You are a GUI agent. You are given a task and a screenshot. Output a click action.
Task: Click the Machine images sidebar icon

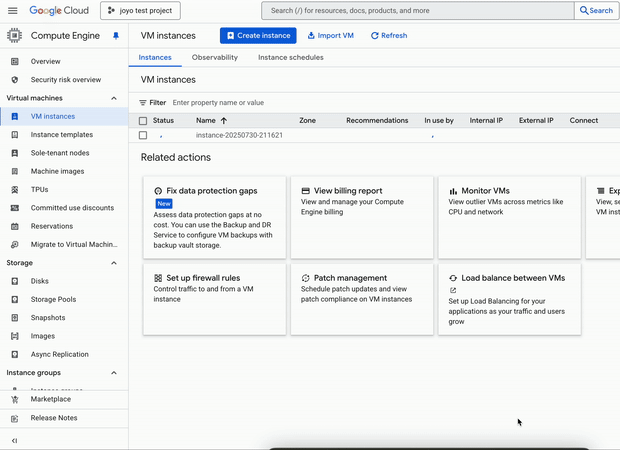pyautogui.click(x=14, y=171)
